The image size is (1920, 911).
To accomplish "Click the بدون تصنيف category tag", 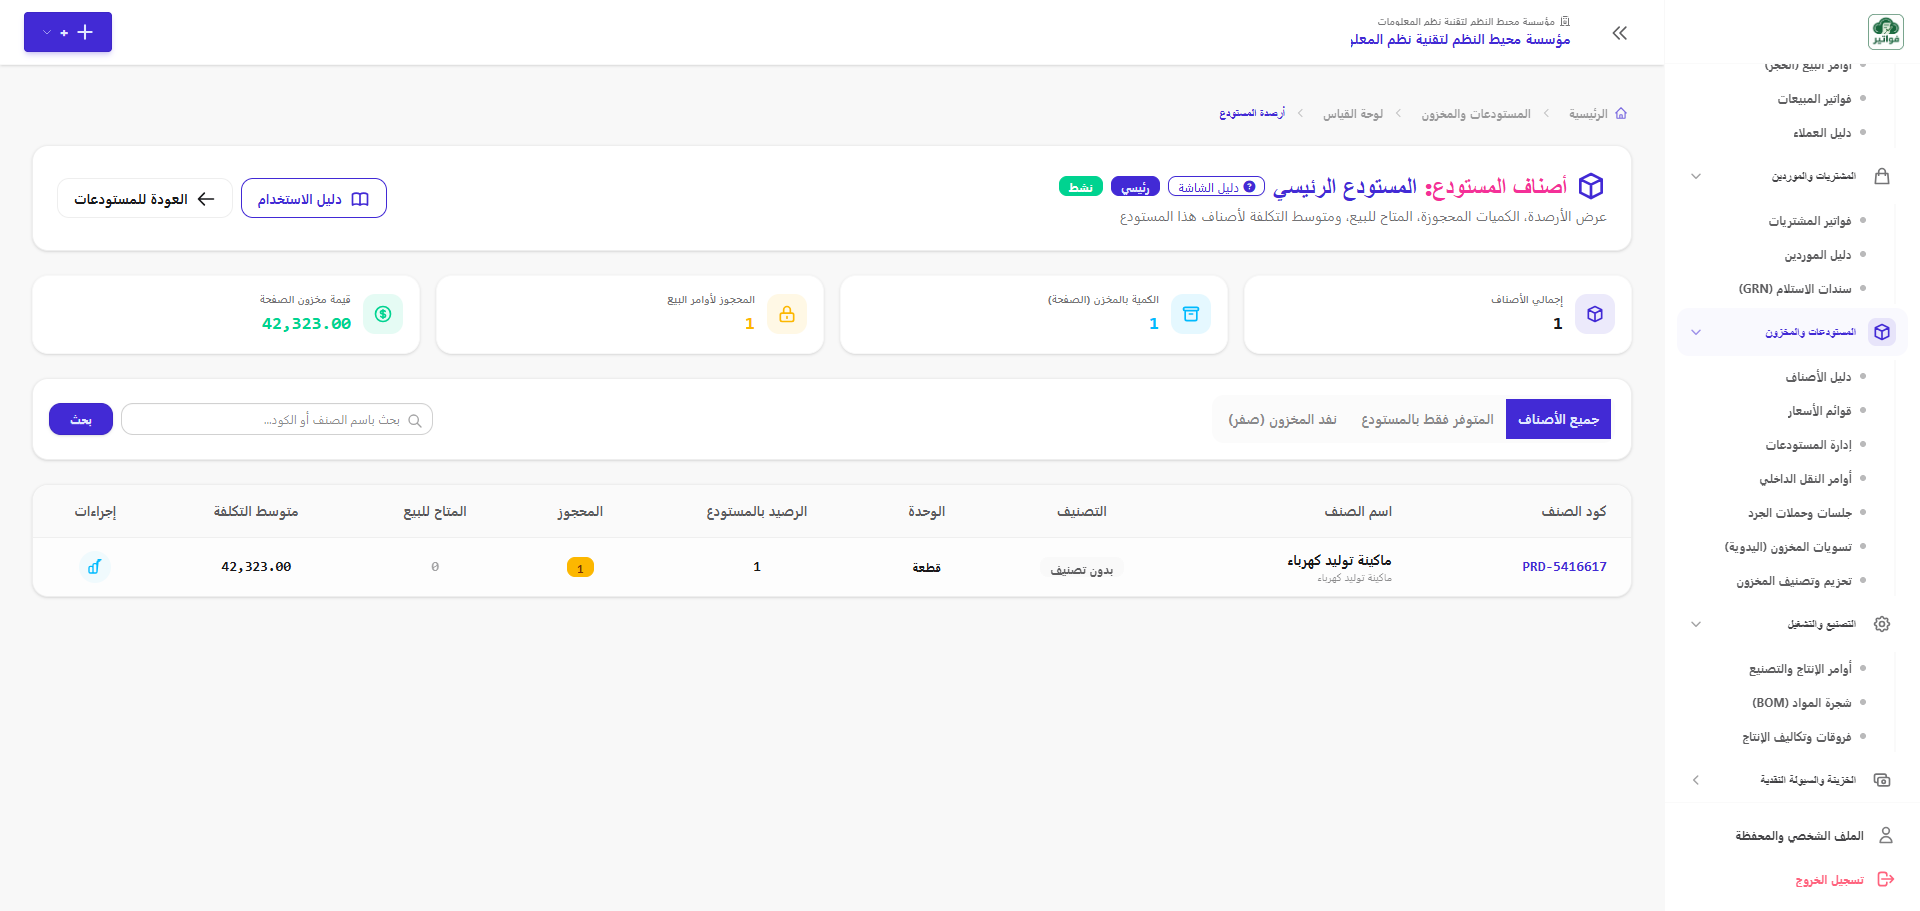I will pos(1081,569).
